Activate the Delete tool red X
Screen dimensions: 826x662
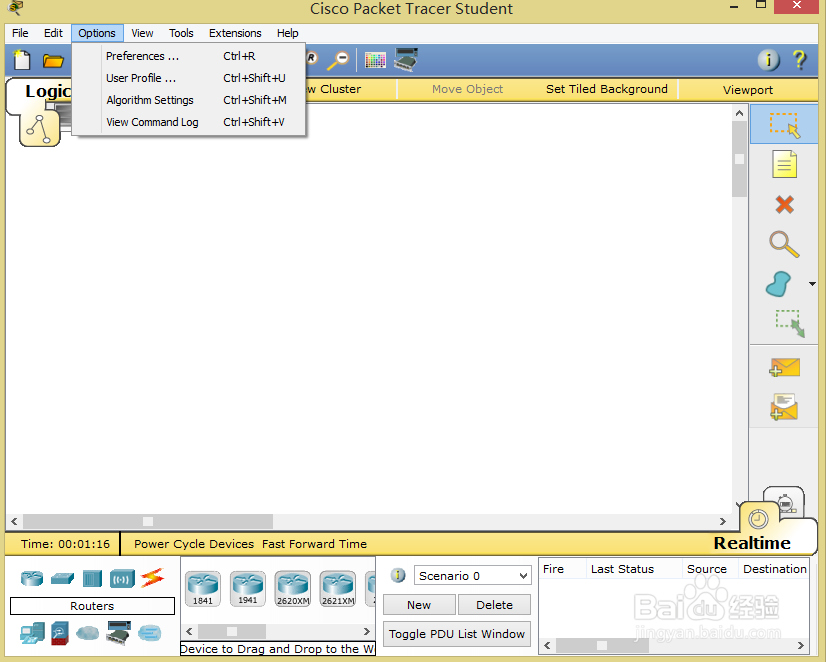tap(784, 204)
